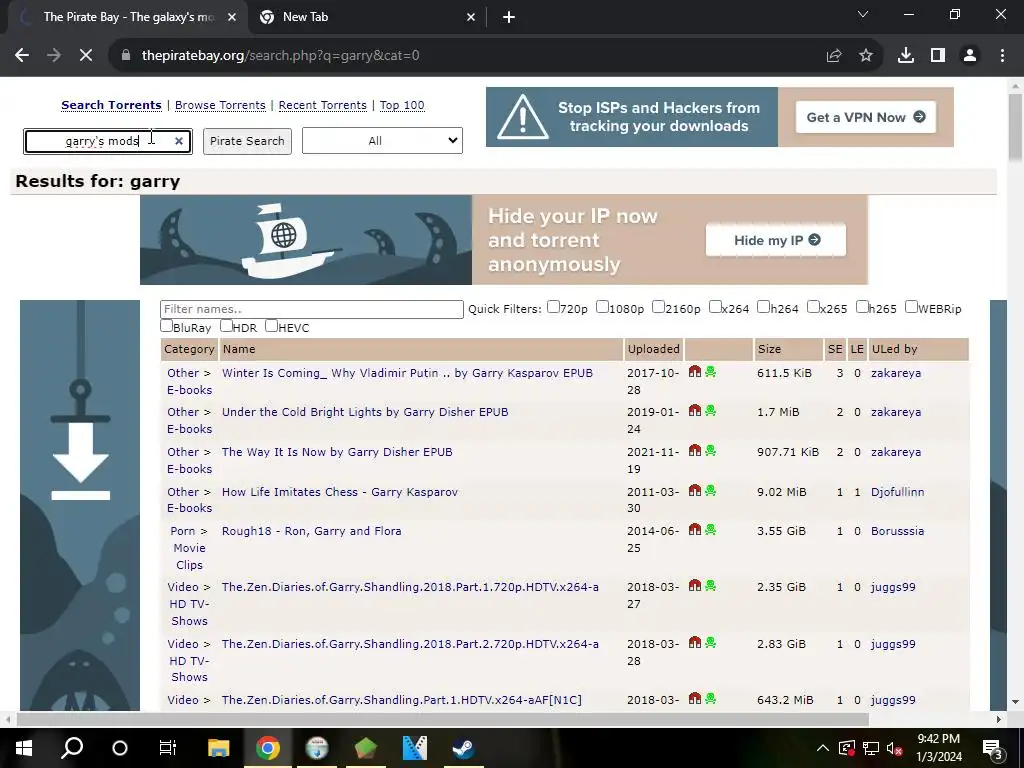Open Chrome downloads icon
The image size is (1024, 768).
906,56
